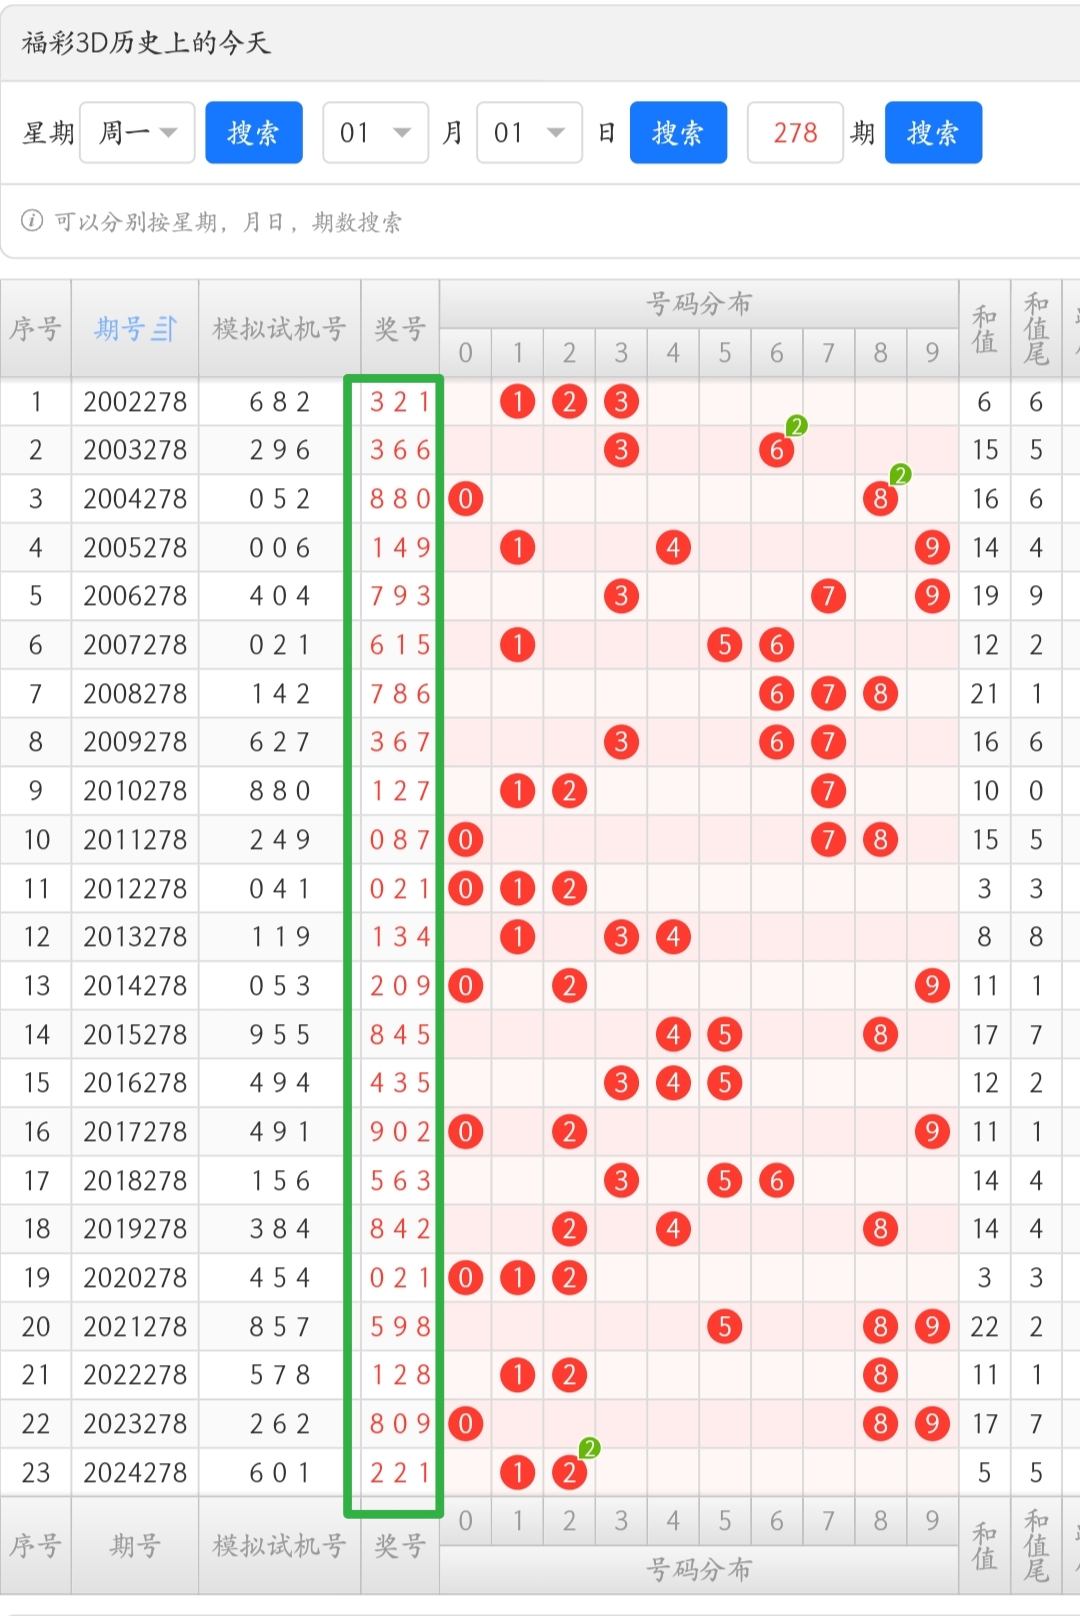Open the weekday dropdown showing 周一

point(137,132)
